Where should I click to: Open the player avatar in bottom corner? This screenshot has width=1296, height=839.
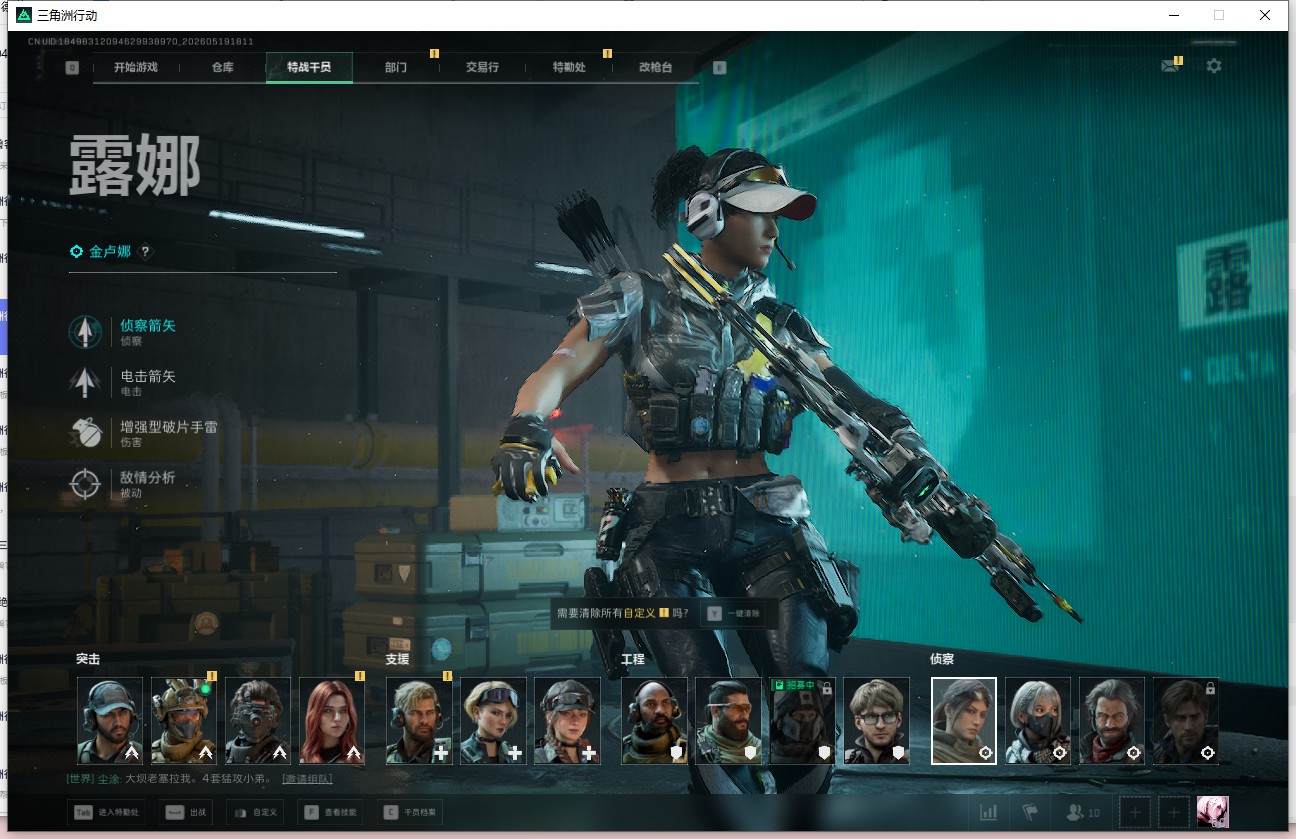[1213, 812]
